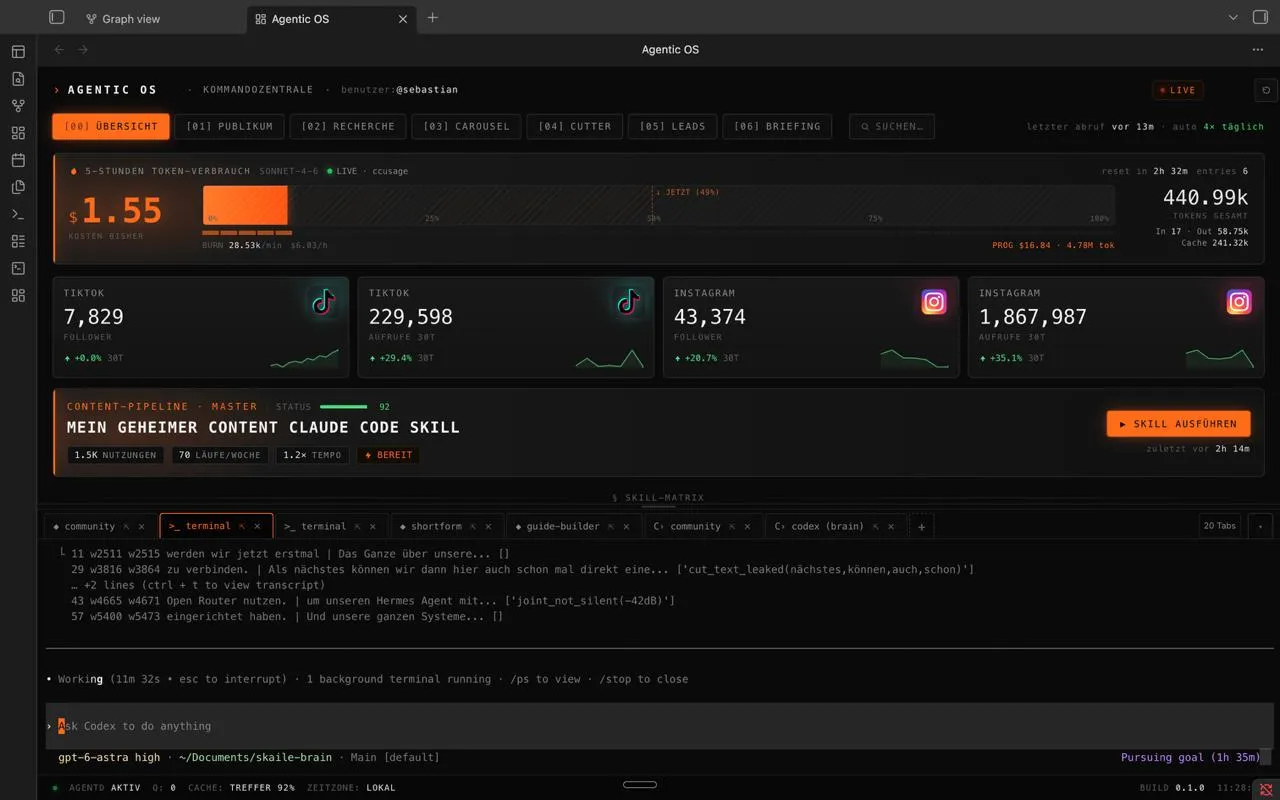Open the command prompt icon in the ribbon
Screen dimensions: 1280x800
tap(18, 214)
